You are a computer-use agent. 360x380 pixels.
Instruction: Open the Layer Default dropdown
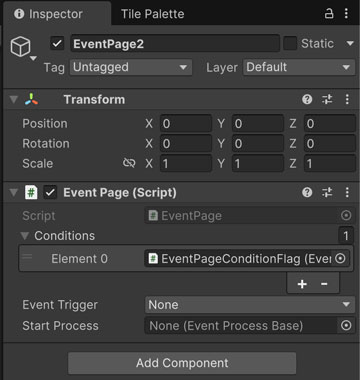pyautogui.click(x=299, y=67)
